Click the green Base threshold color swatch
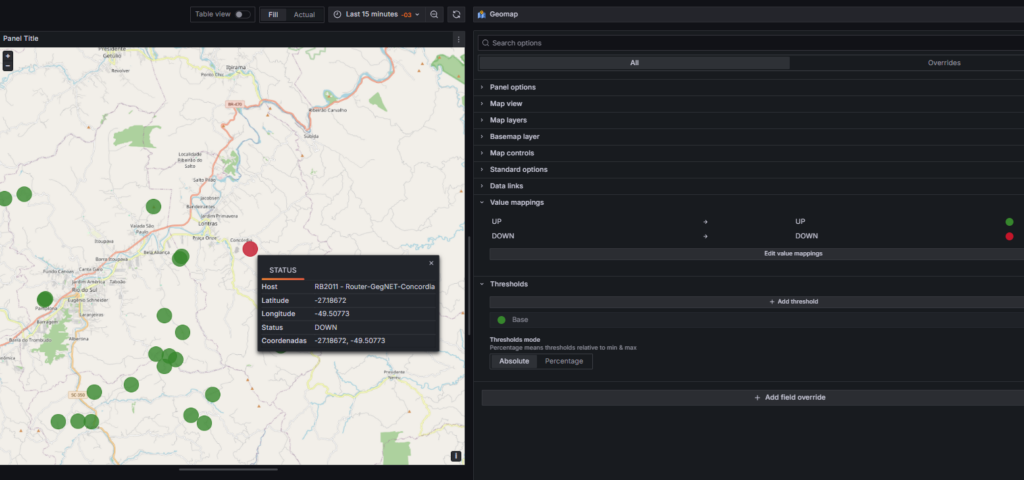Image resolution: width=1024 pixels, height=480 pixels. (x=501, y=320)
